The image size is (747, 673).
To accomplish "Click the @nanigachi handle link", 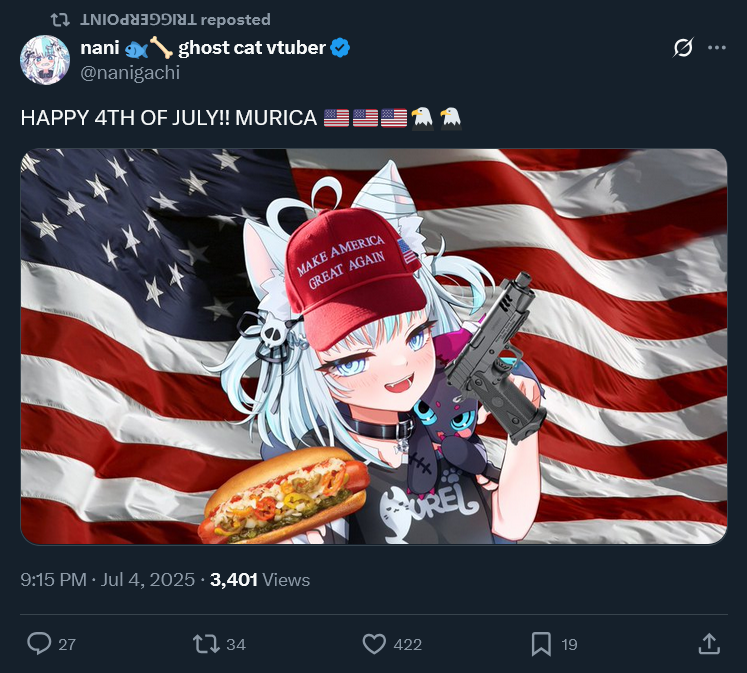I will coord(130,73).
